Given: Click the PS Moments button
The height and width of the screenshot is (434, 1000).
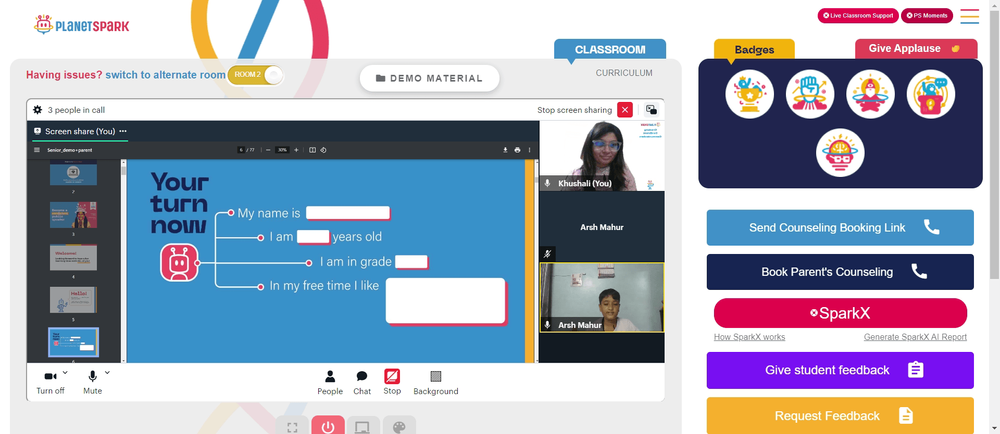Looking at the screenshot, I should [x=927, y=15].
